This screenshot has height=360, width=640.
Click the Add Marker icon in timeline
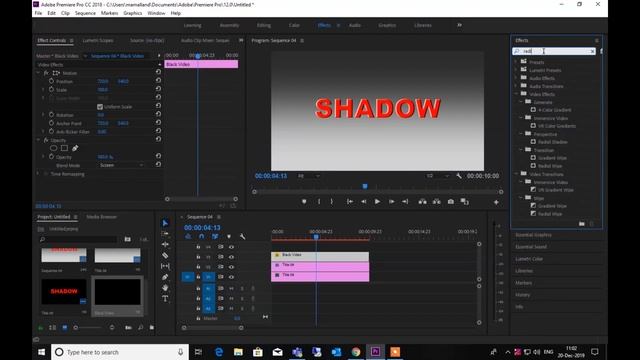(229, 236)
